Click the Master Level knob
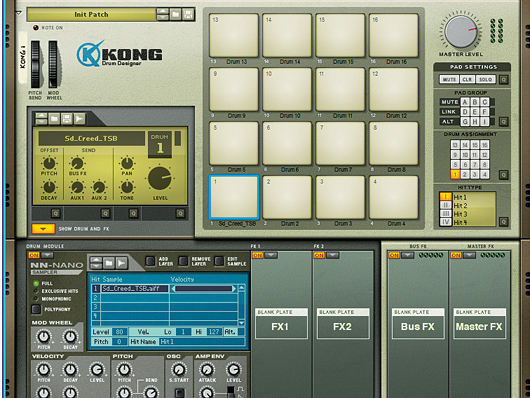Screen dimensions: 530x398 [x=461, y=31]
